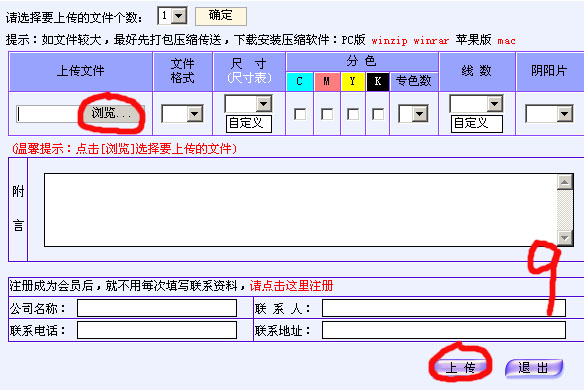This screenshot has height=390, width=584.
Task: Open the 请点击这里注册 registration link
Action: (291, 286)
